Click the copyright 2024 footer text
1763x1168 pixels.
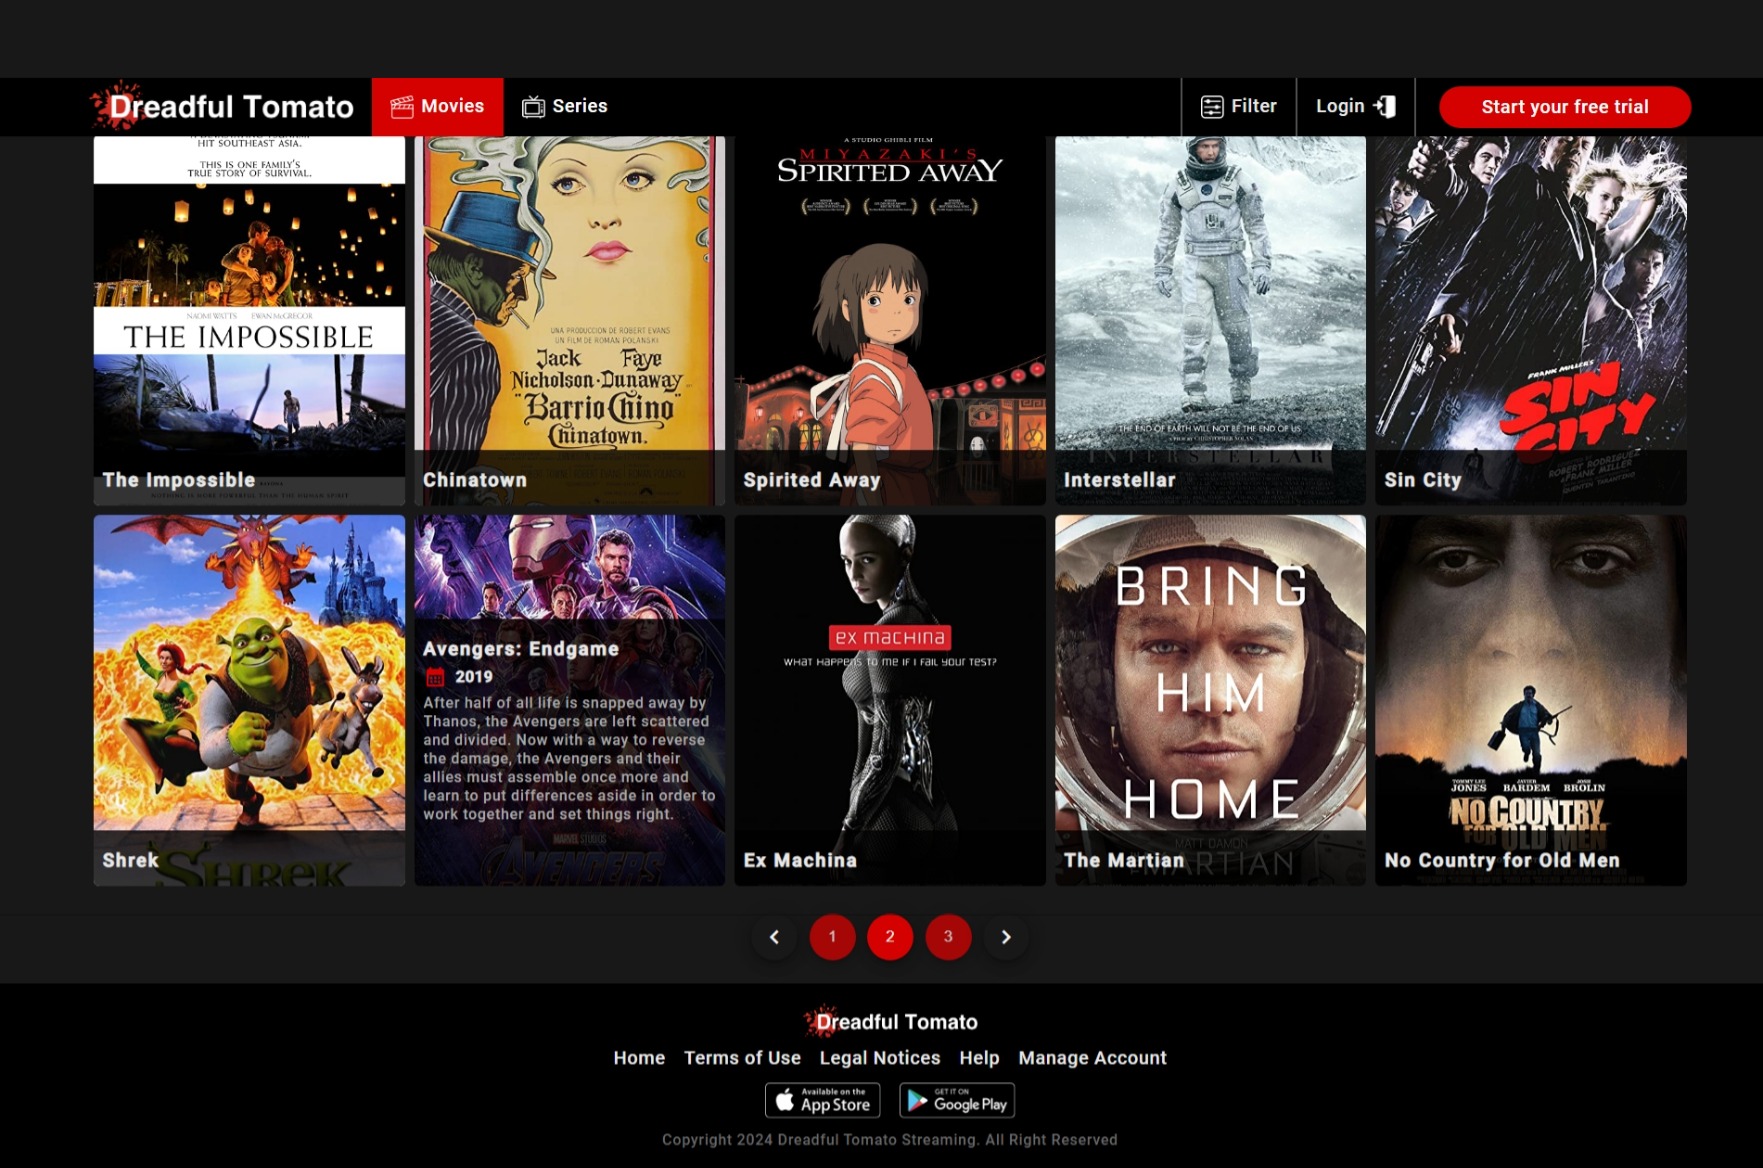(x=890, y=1140)
